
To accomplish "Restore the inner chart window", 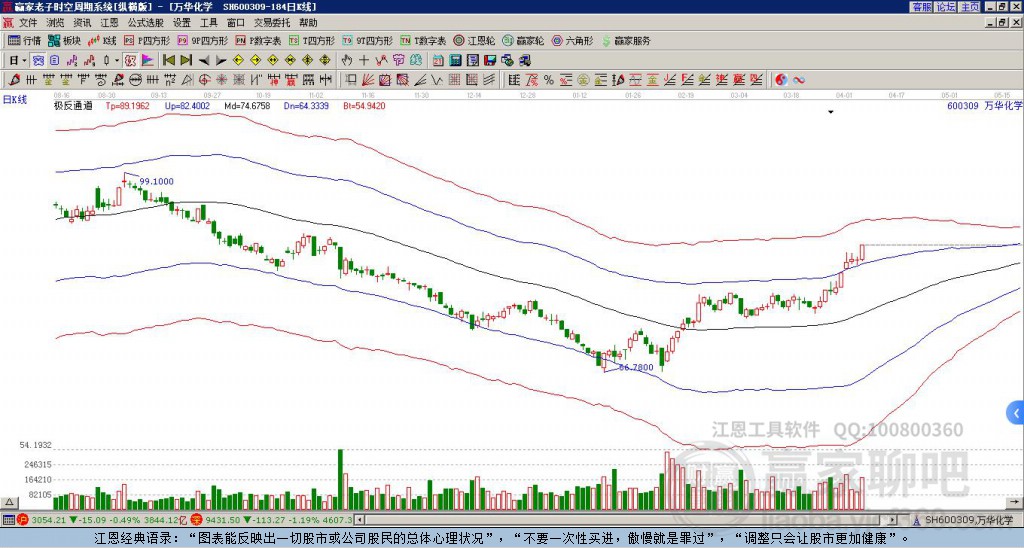I will click(x=1002, y=23).
